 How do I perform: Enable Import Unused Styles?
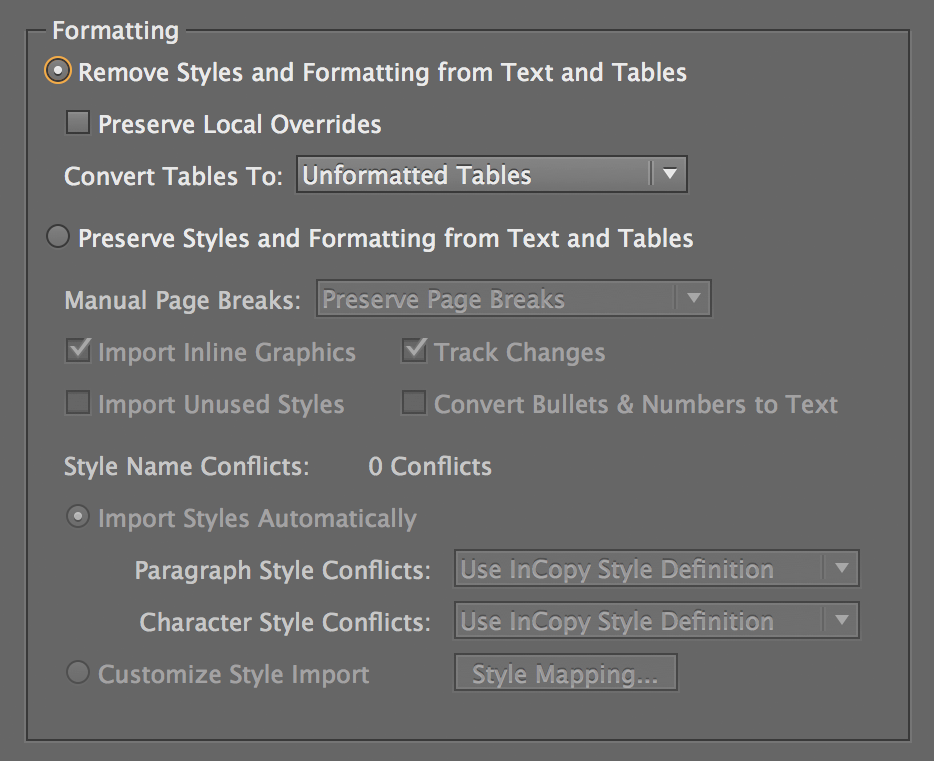coord(76,402)
